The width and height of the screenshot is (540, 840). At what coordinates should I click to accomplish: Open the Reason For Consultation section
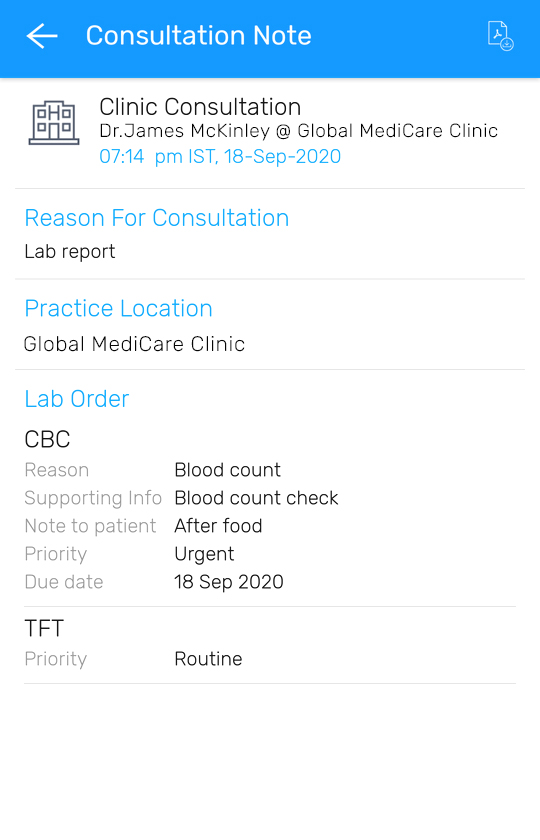click(157, 218)
